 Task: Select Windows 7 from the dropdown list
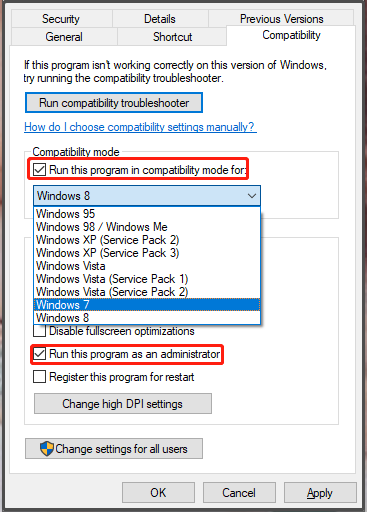point(147,305)
